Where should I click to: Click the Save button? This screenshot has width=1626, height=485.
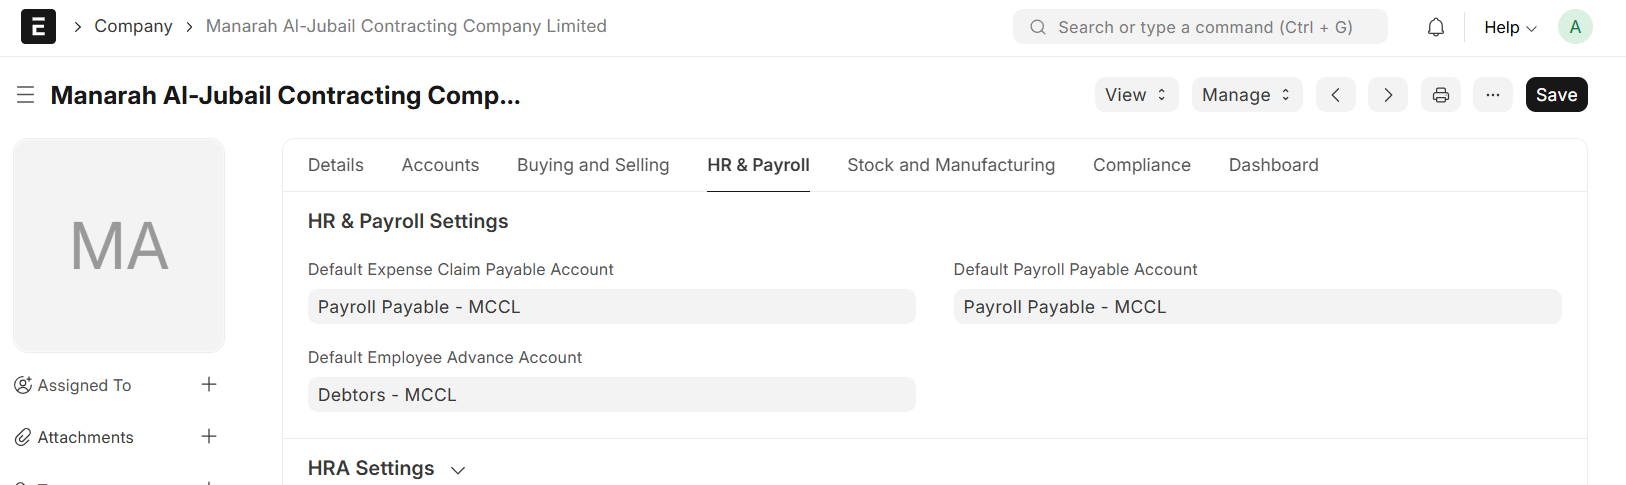point(1556,95)
